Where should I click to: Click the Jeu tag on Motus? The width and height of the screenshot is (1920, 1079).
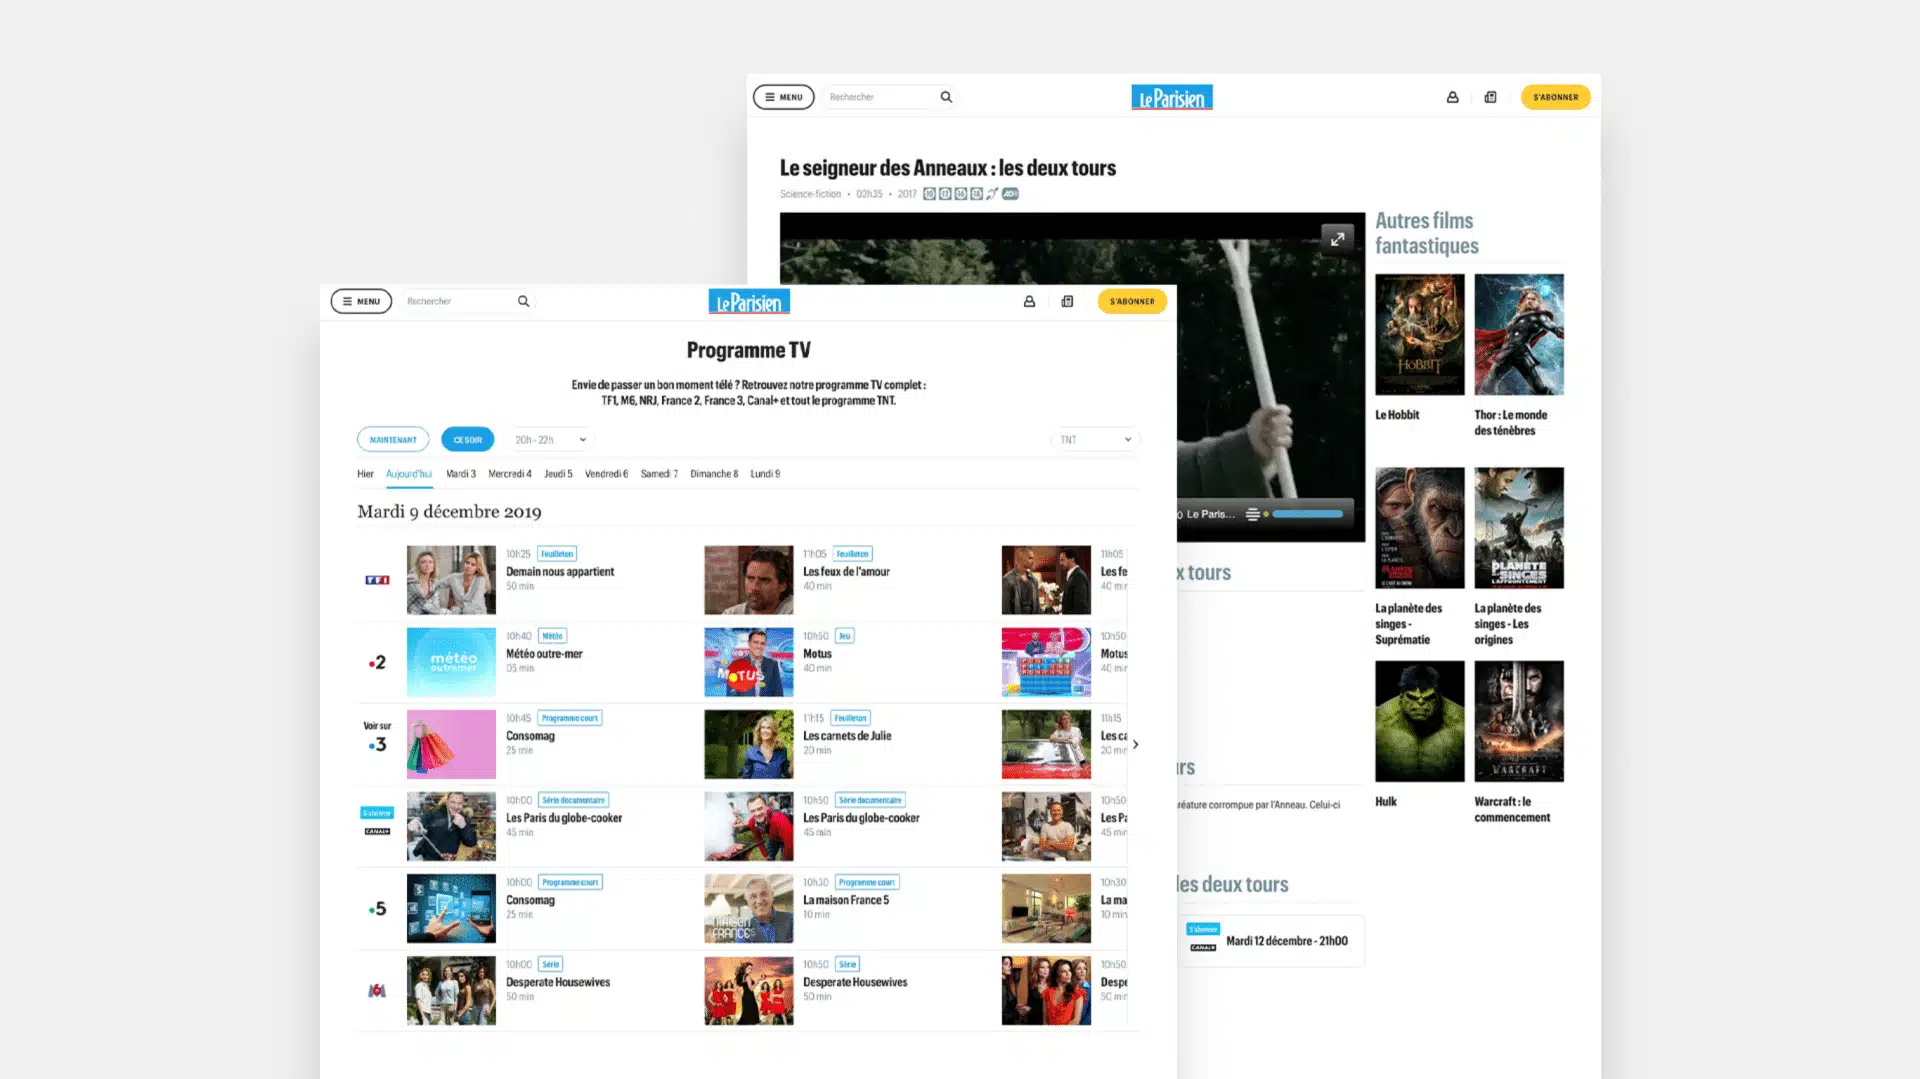pos(844,636)
